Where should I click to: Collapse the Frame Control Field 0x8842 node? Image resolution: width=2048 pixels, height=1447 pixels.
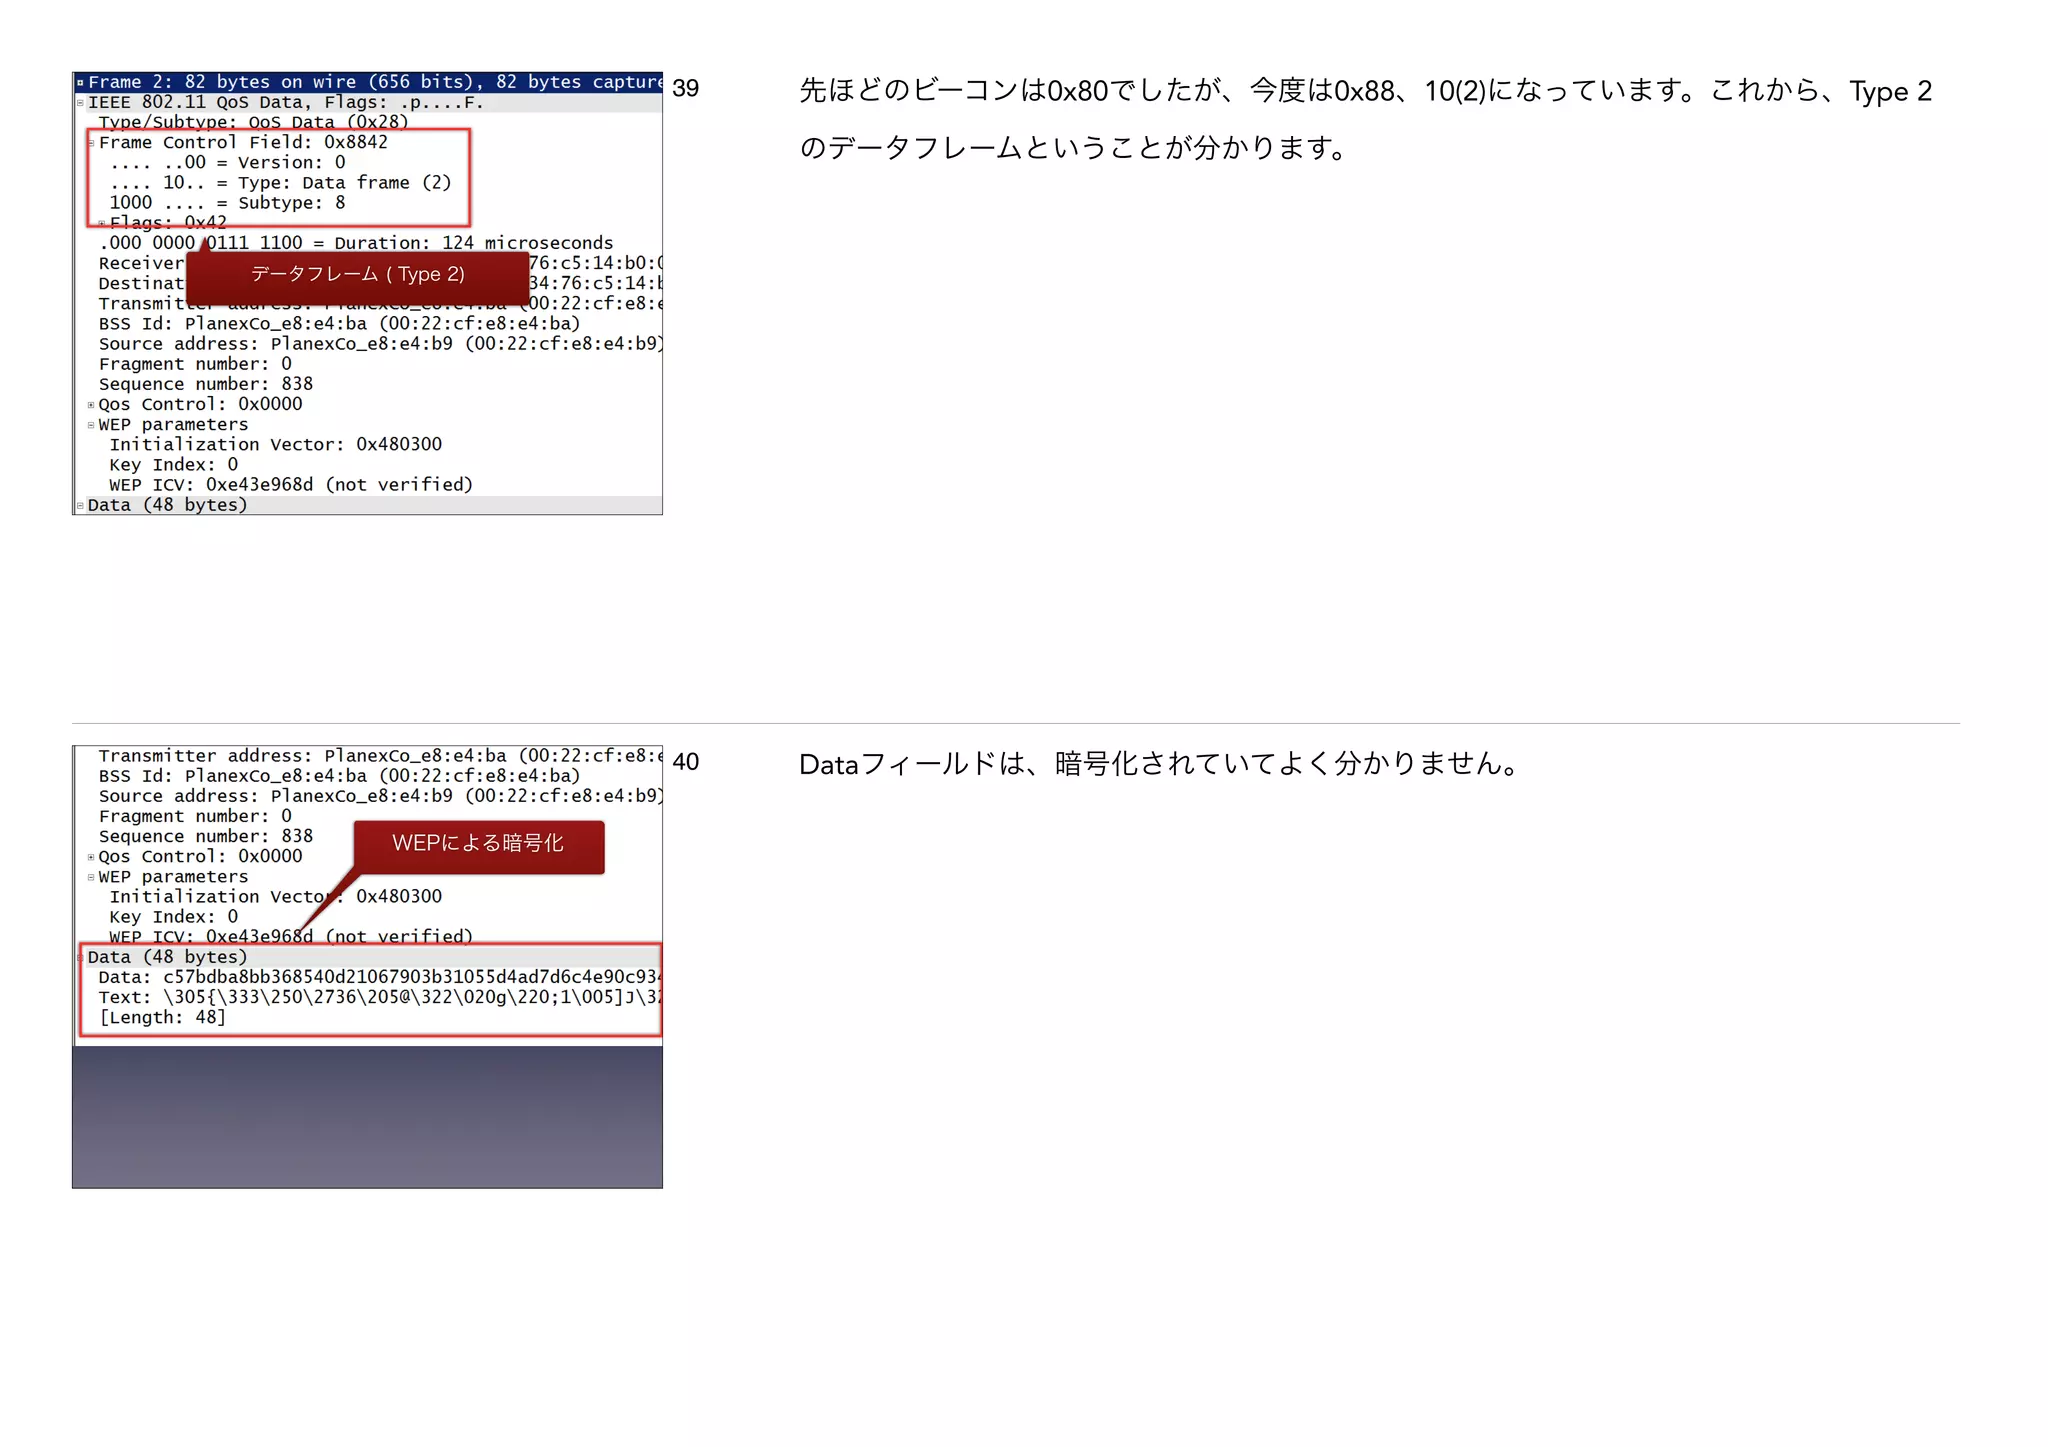click(x=91, y=143)
